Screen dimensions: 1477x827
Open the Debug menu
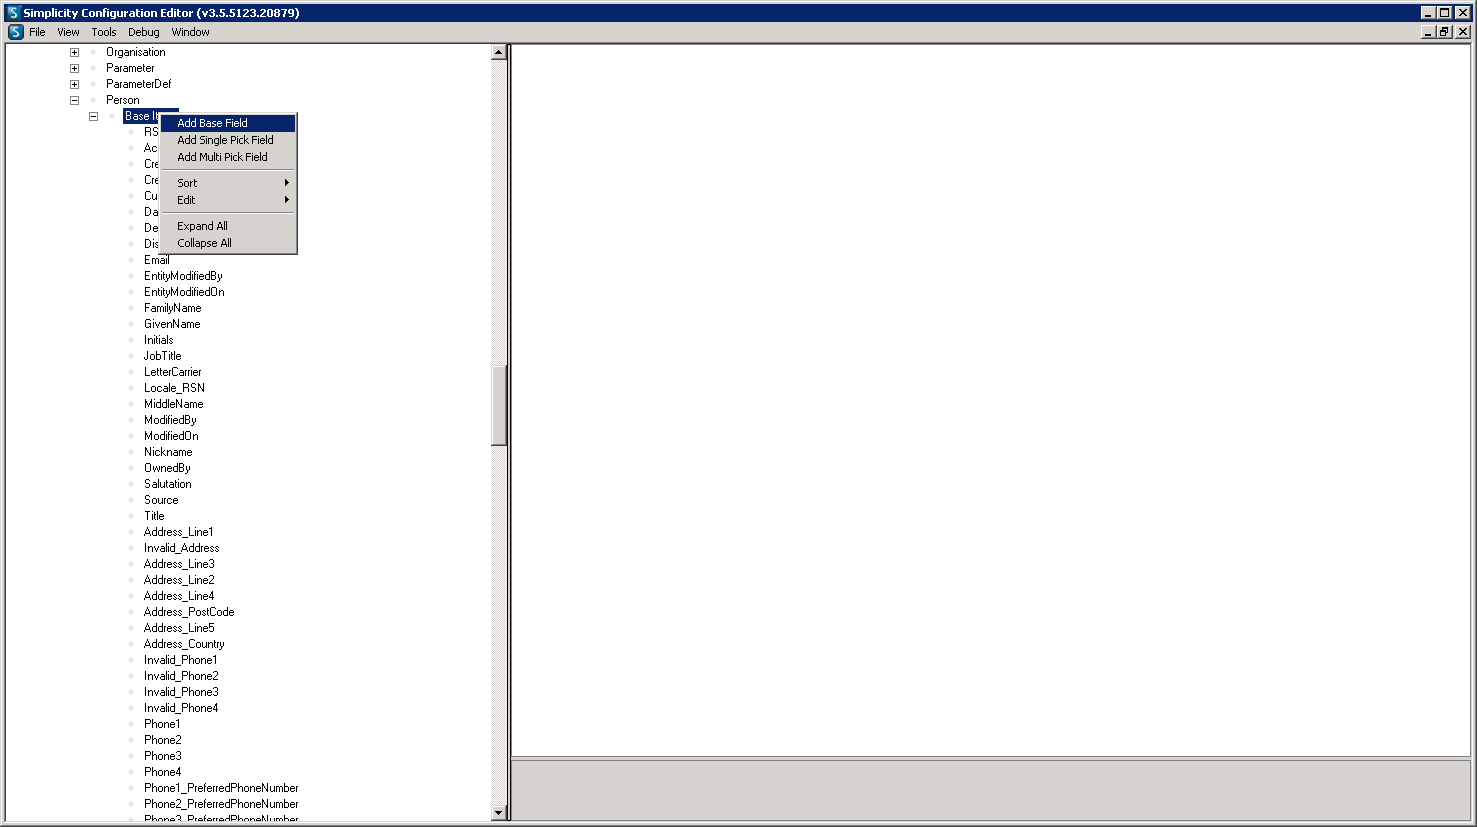pyautogui.click(x=144, y=32)
